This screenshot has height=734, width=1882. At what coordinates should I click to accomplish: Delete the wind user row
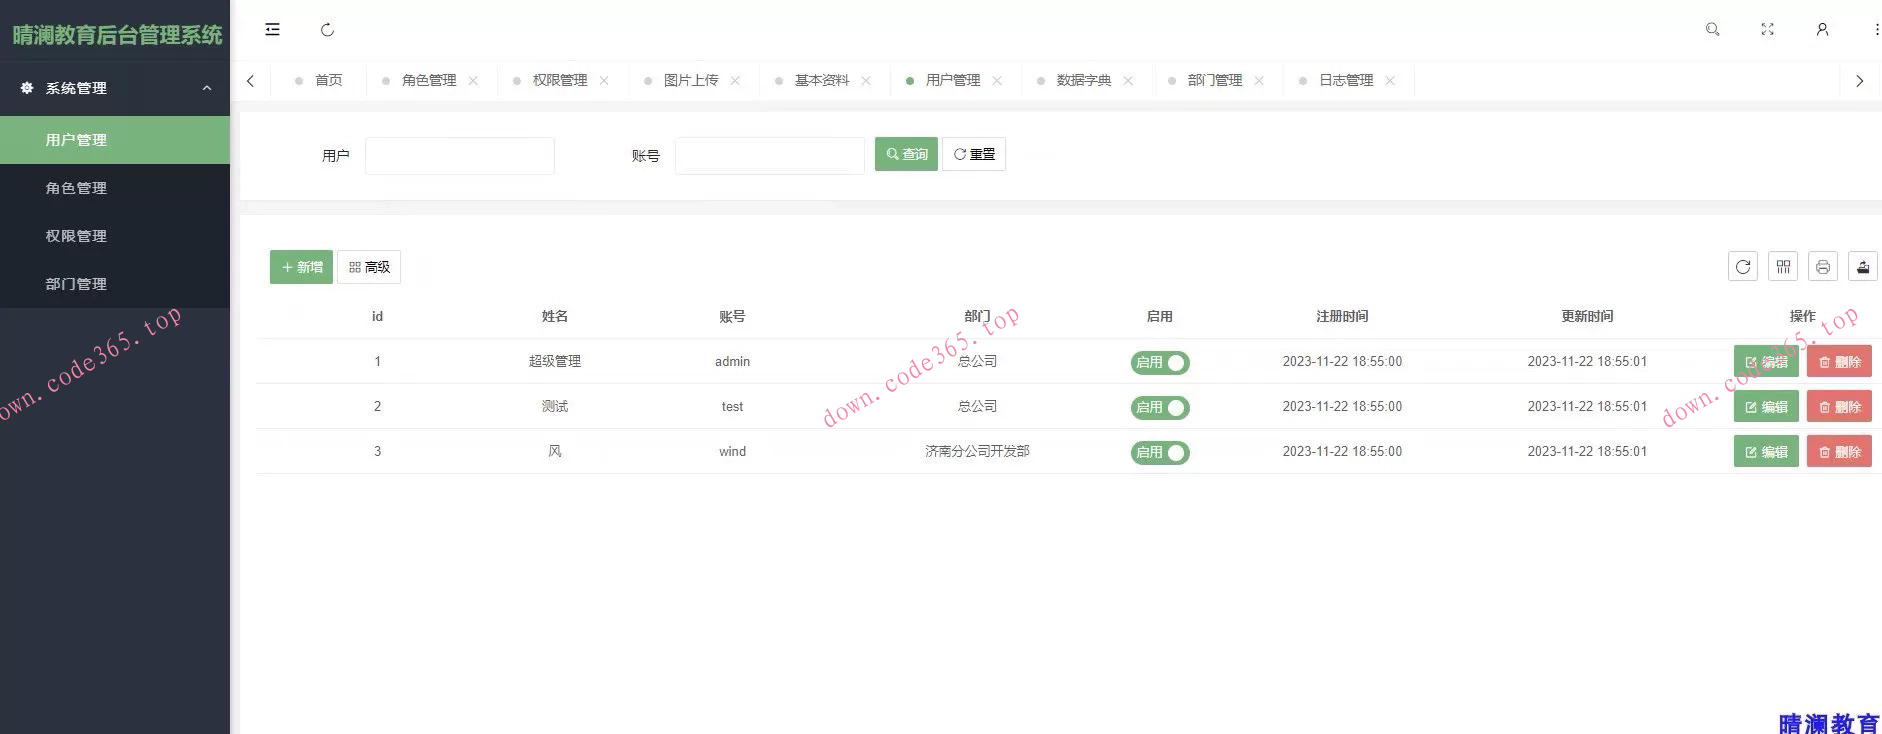tap(1839, 452)
